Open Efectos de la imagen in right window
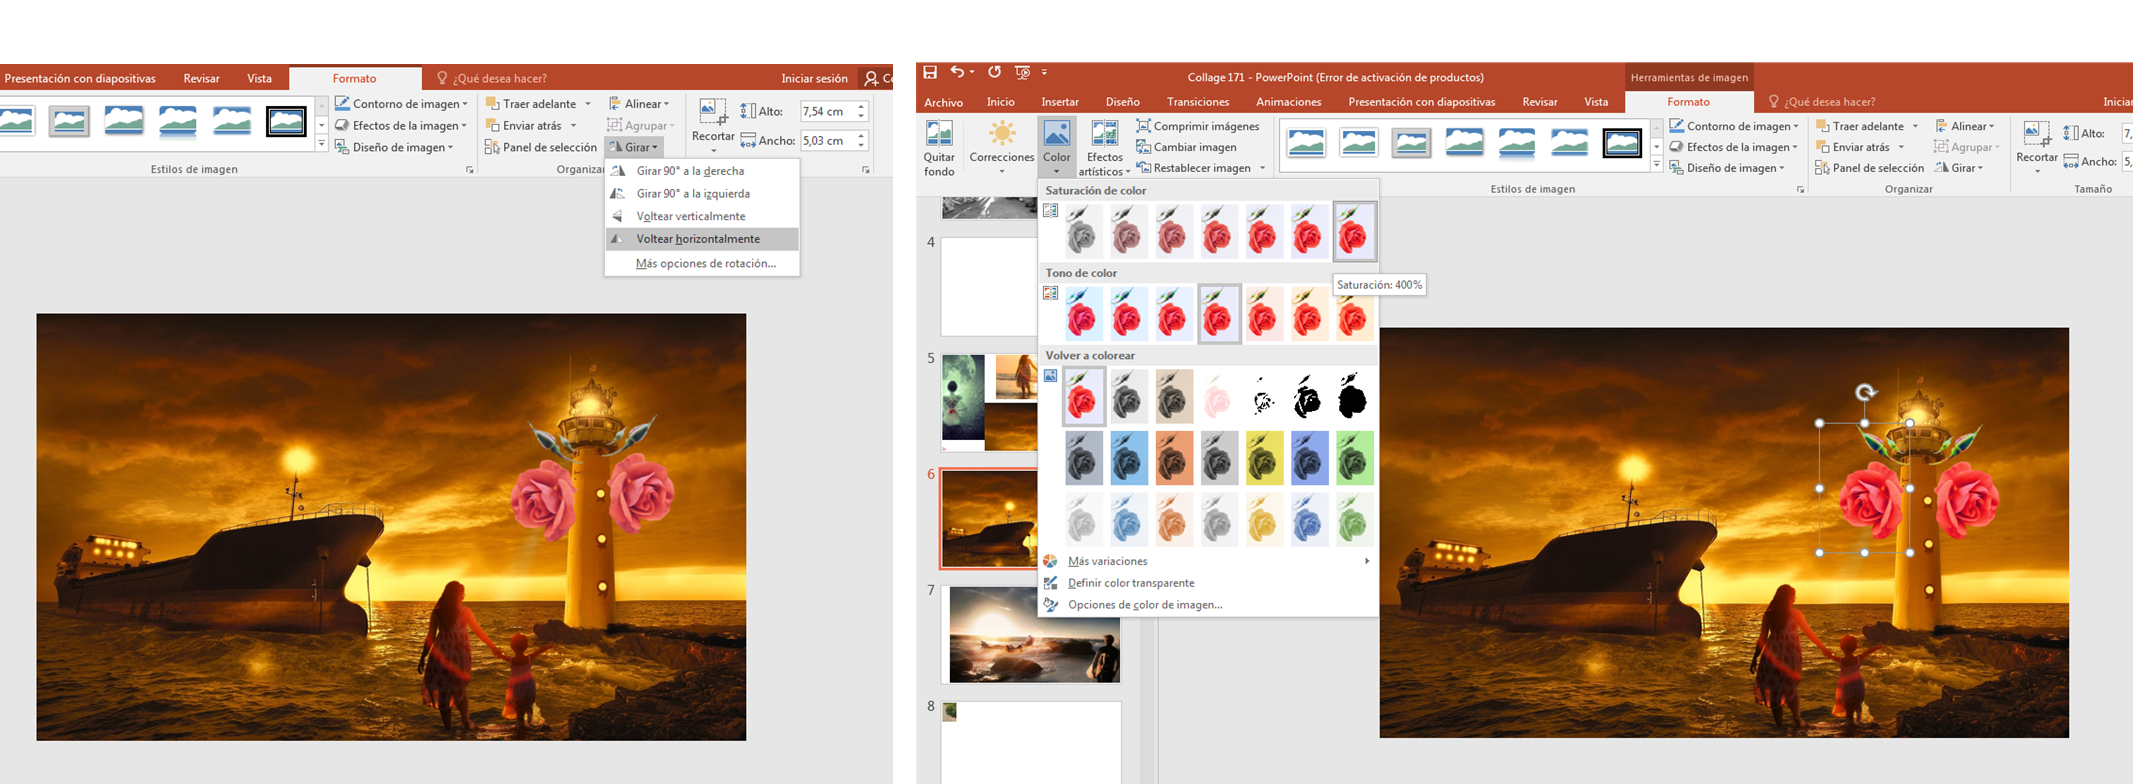The height and width of the screenshot is (784, 2133). click(x=1735, y=147)
